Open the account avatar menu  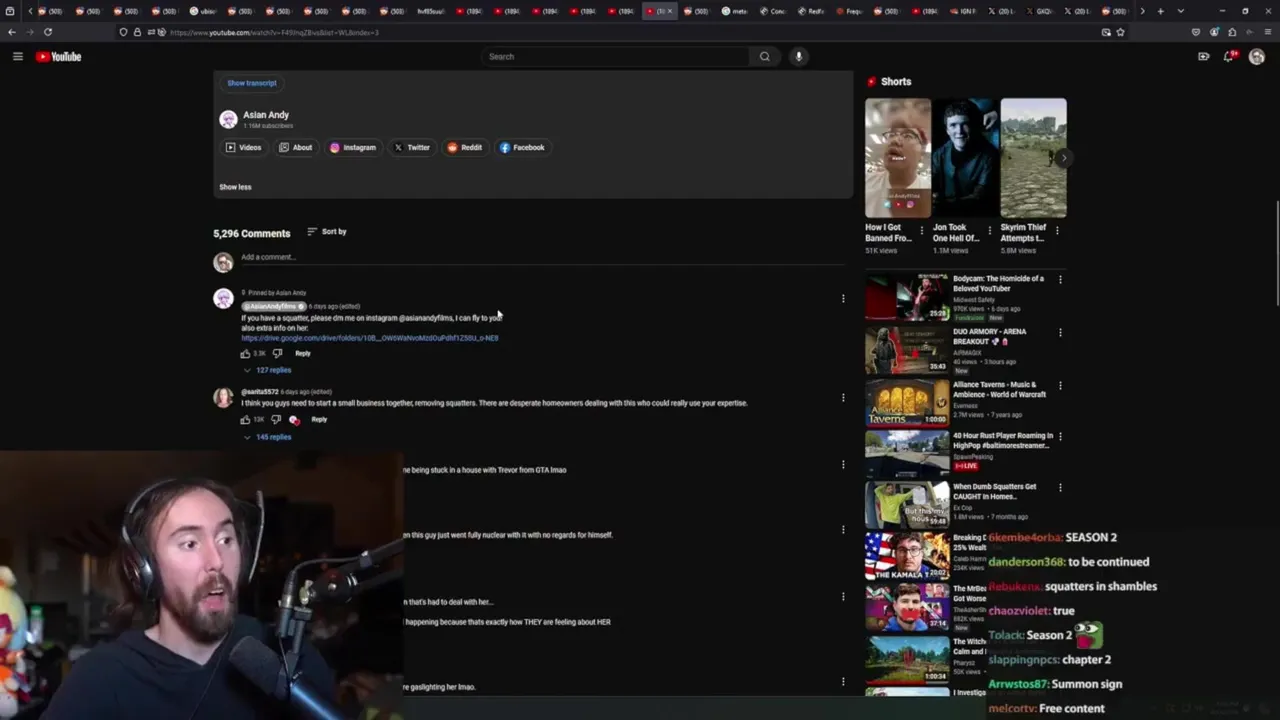[x=1256, y=56]
